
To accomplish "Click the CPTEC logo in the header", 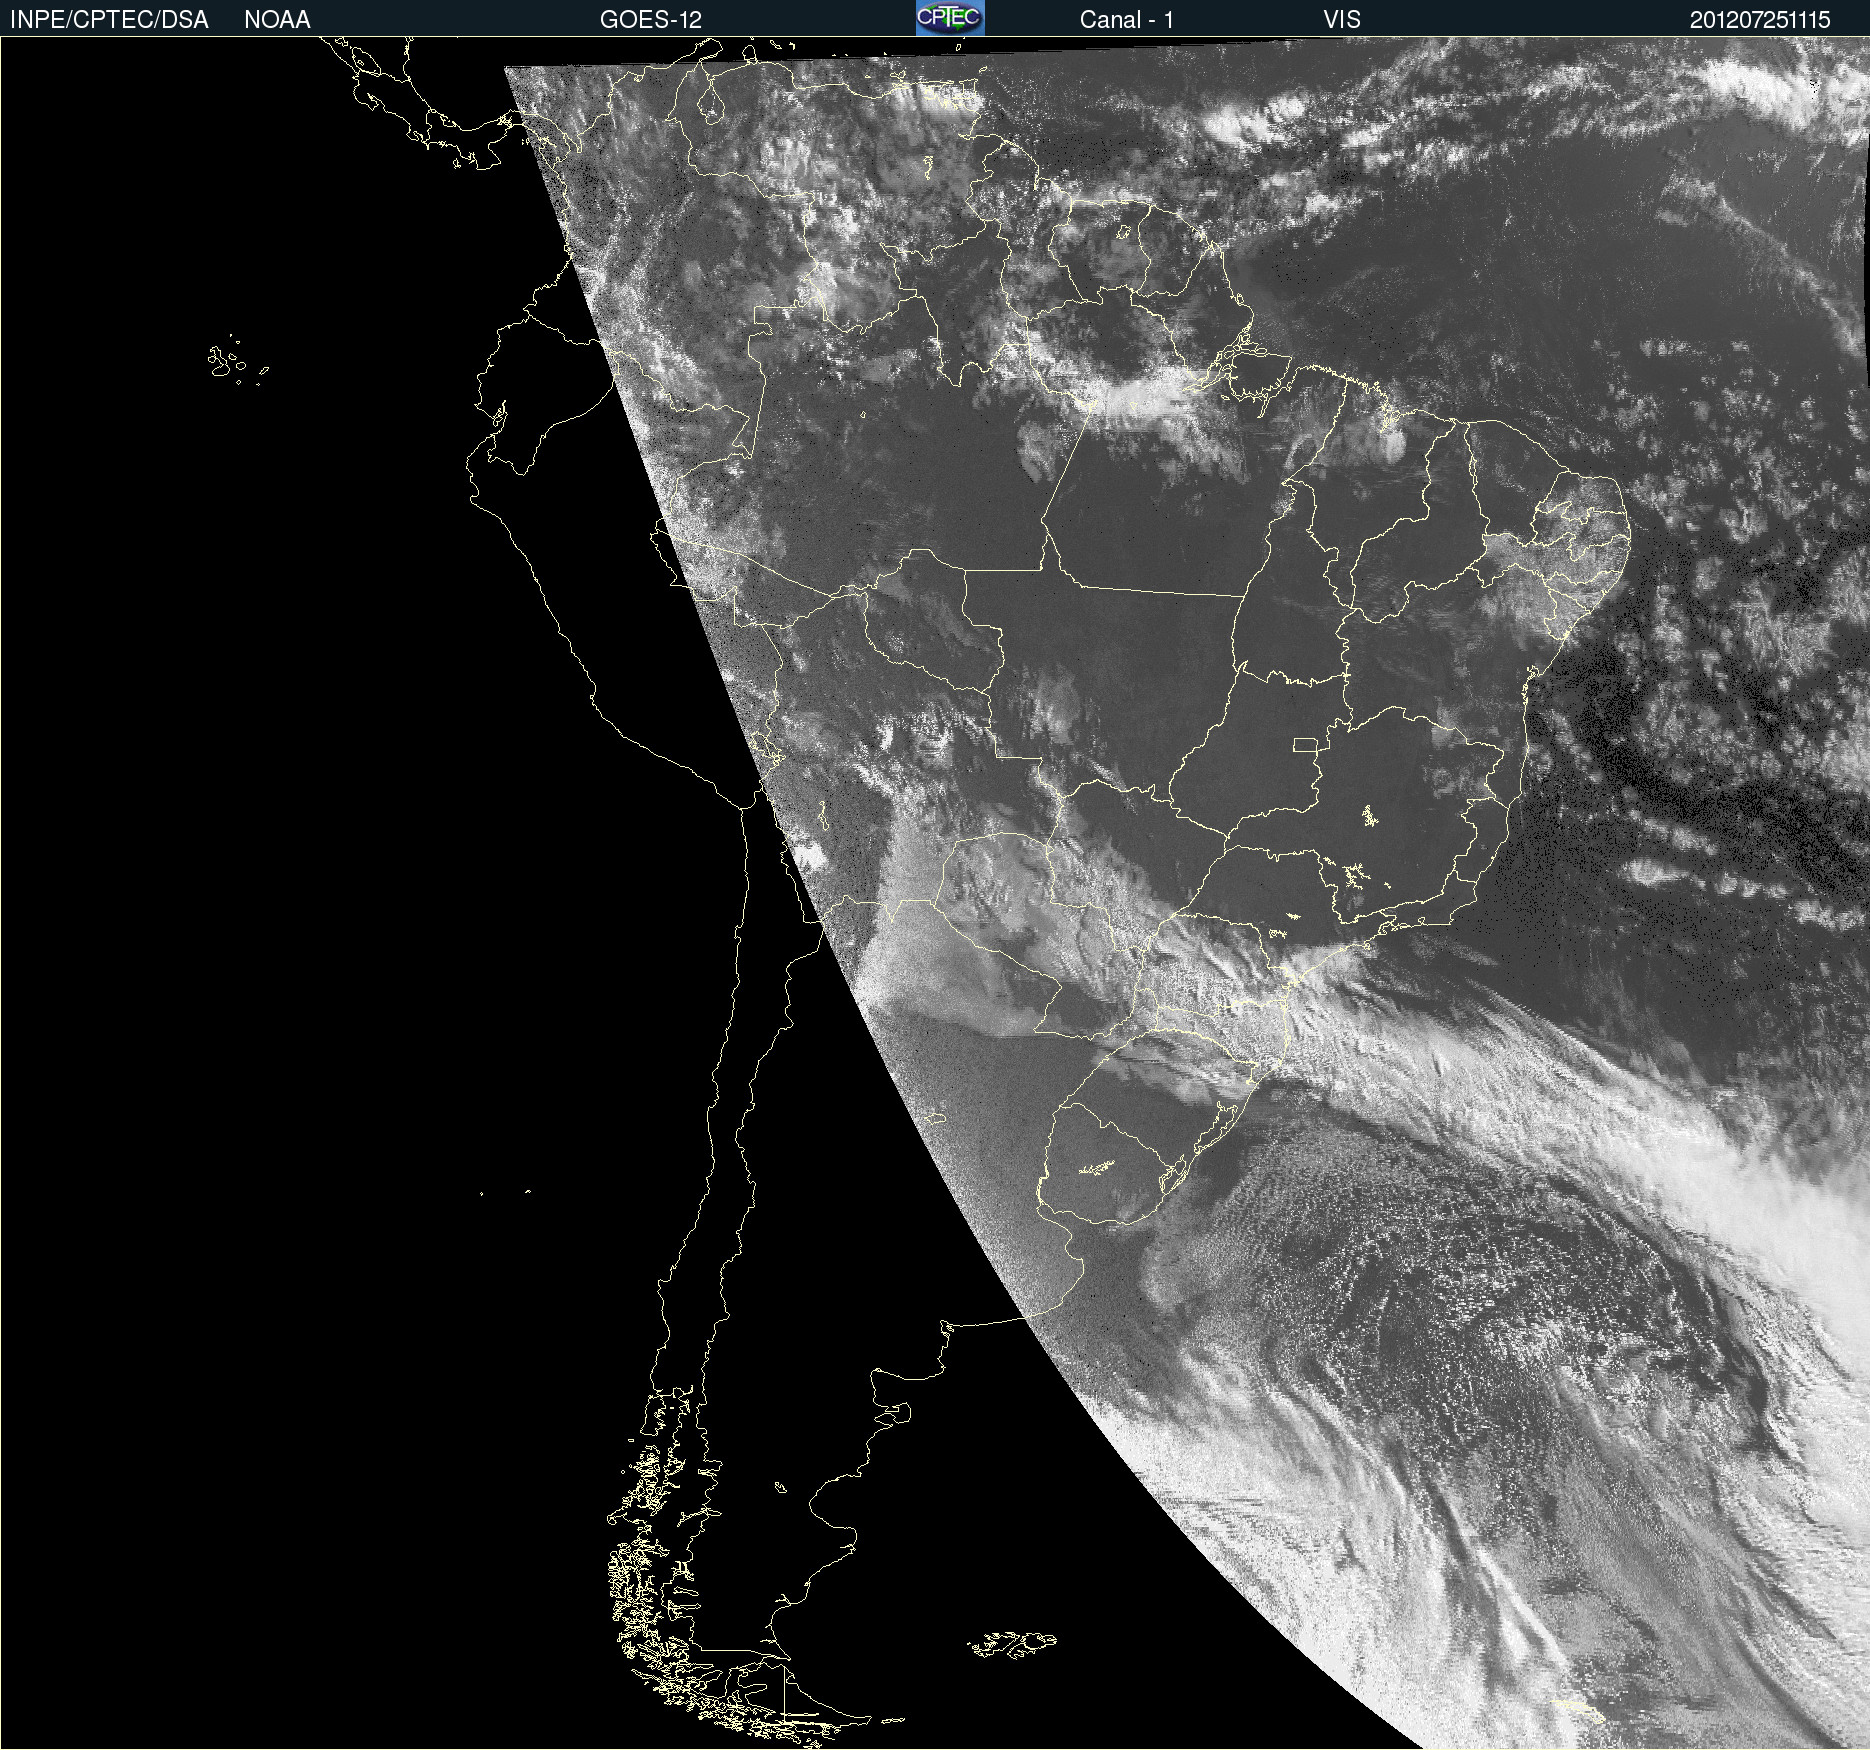I will tap(950, 18).
